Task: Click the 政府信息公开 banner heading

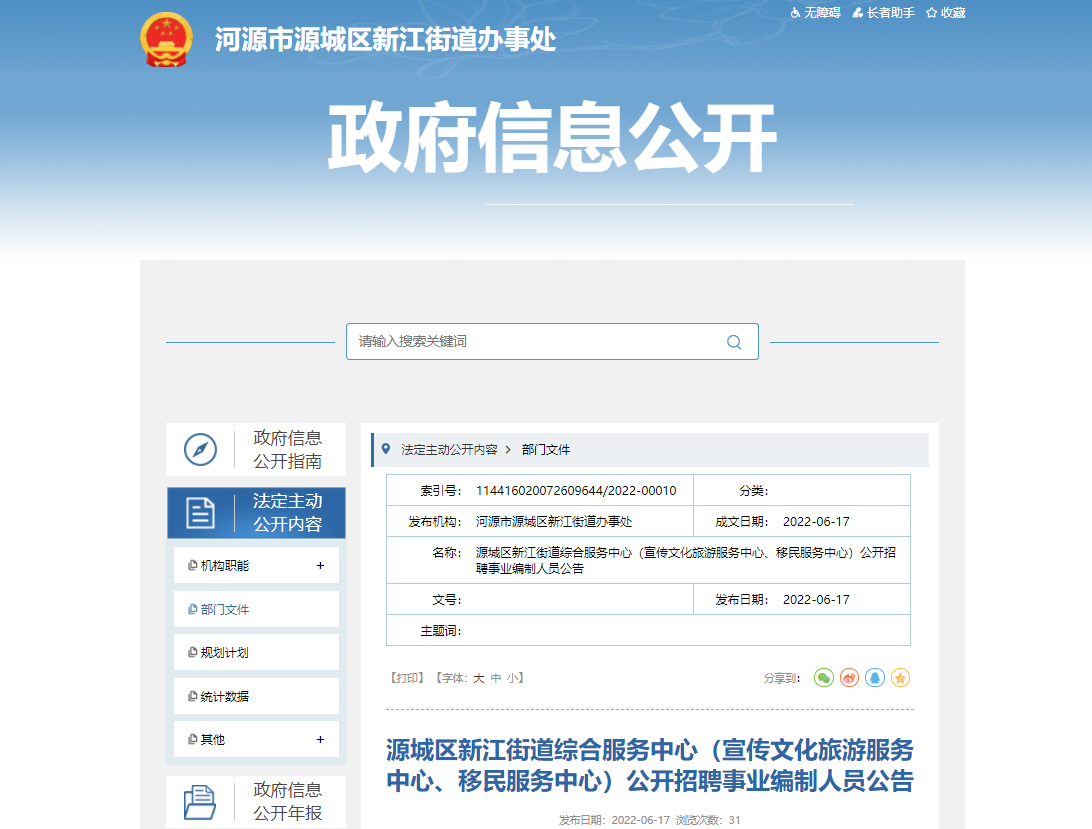Action: click(552, 137)
